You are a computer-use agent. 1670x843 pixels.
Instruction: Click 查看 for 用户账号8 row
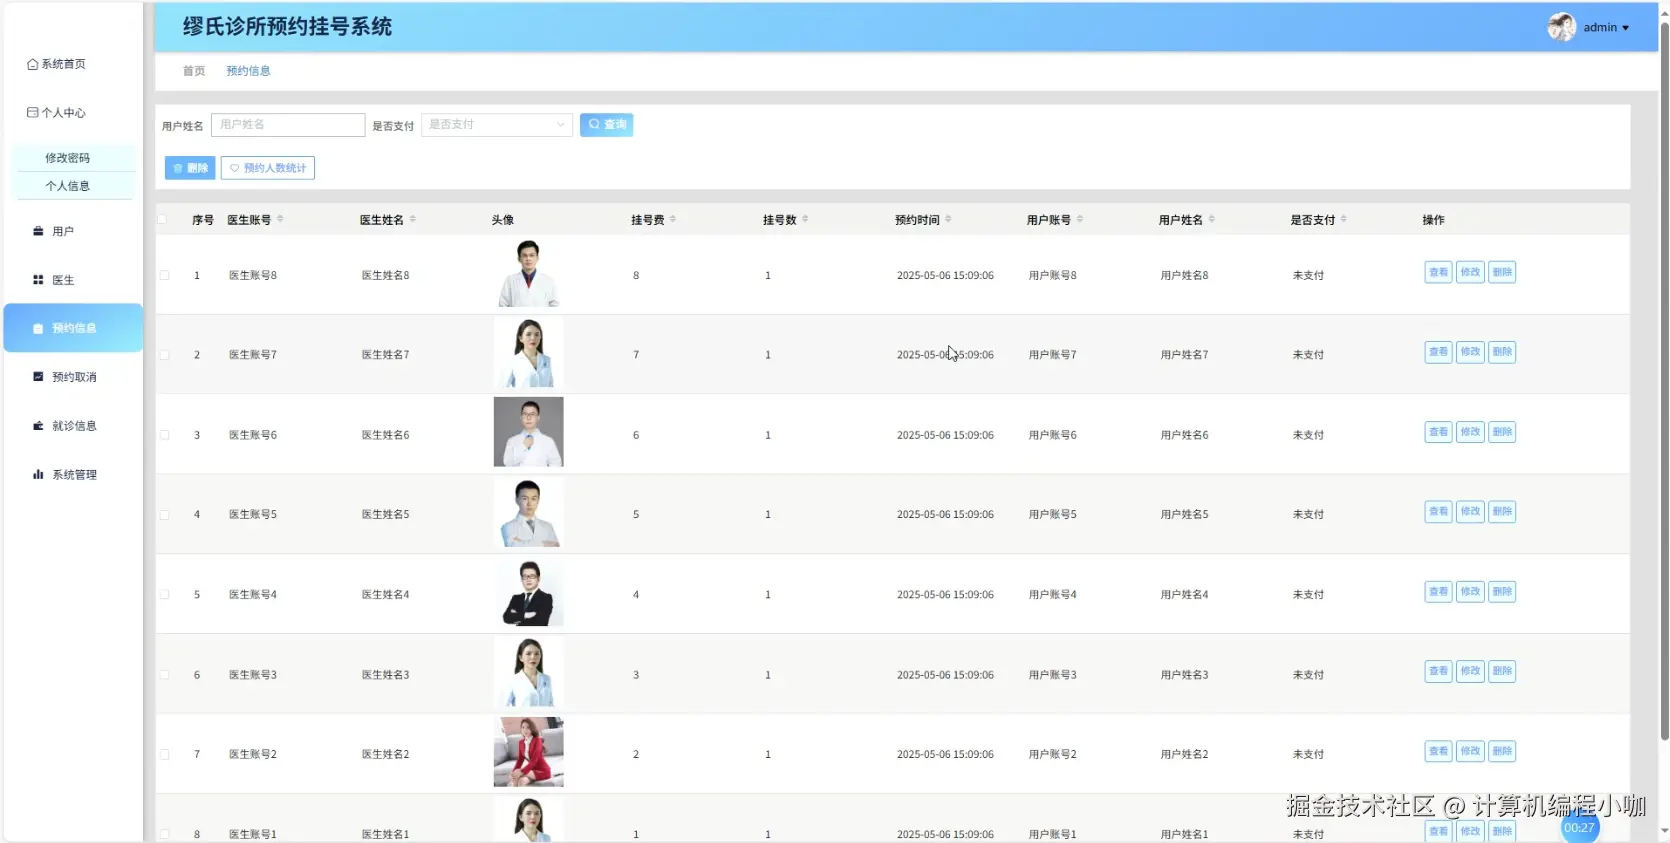(1438, 272)
